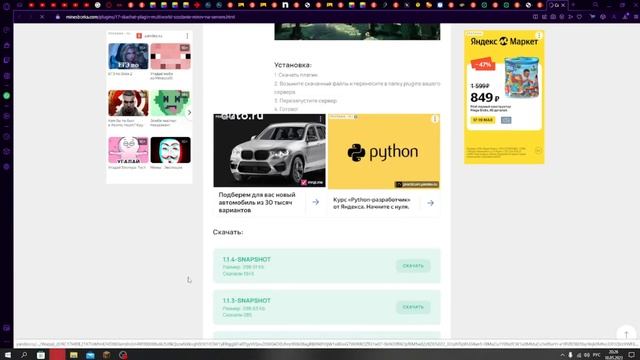This screenshot has width=640, height=360.
Task: Open the Python ad three-dot options menu
Action: coord(435,119)
